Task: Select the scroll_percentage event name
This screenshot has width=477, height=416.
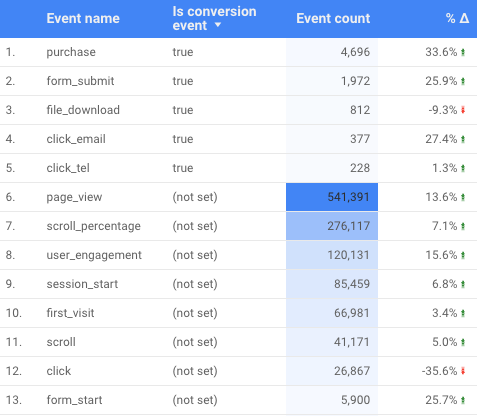Action: point(93,226)
